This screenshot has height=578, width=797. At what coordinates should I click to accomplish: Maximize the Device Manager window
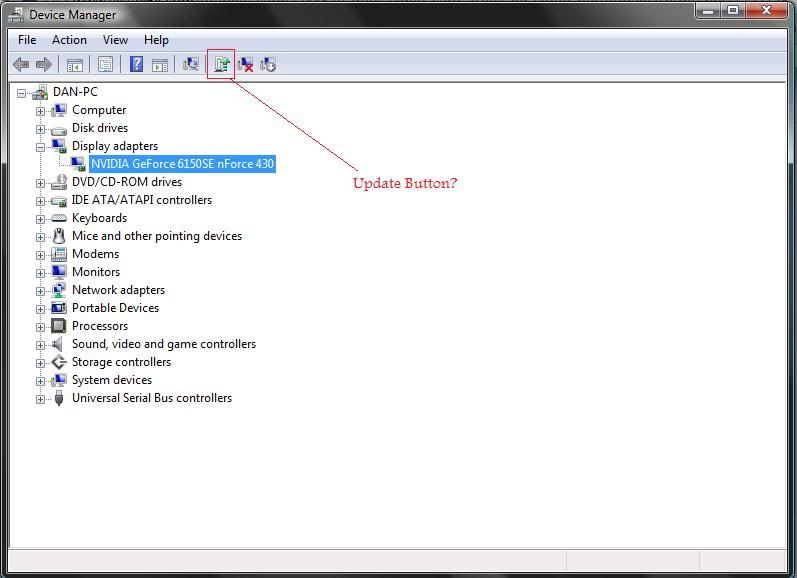[733, 10]
